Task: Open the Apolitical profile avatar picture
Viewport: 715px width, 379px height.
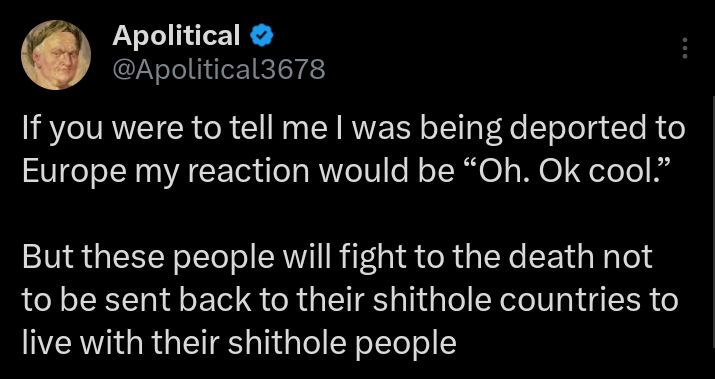Action: click(x=56, y=55)
